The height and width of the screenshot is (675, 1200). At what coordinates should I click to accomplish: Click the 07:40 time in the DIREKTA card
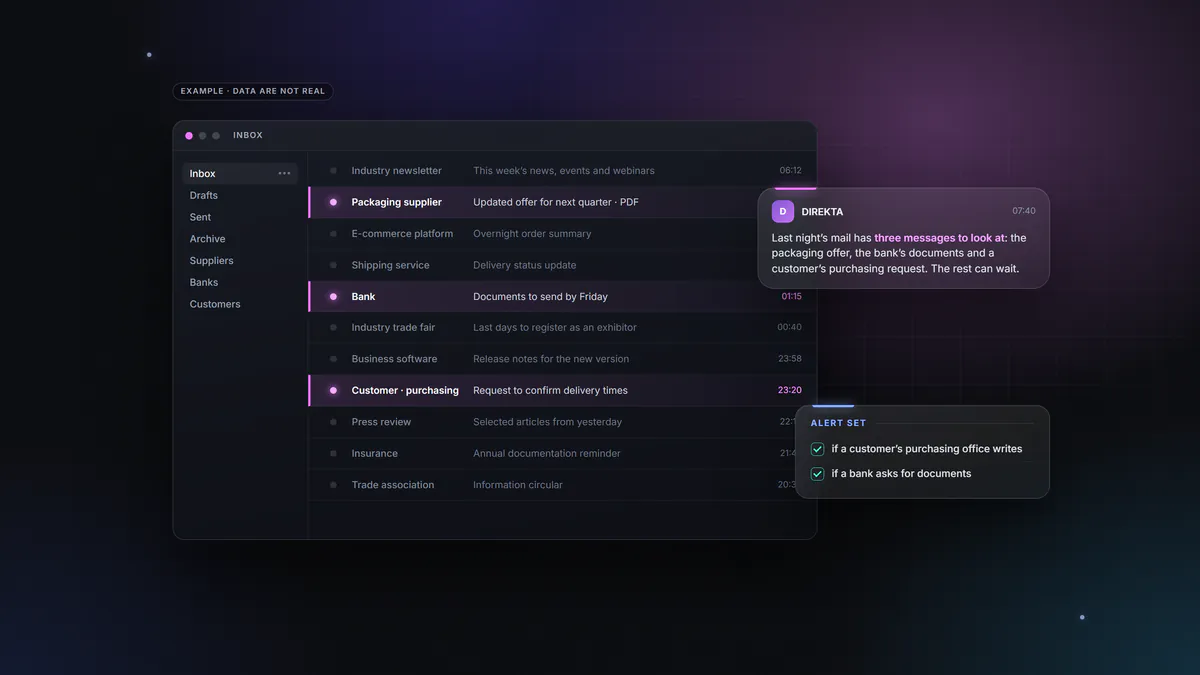tap(1024, 212)
